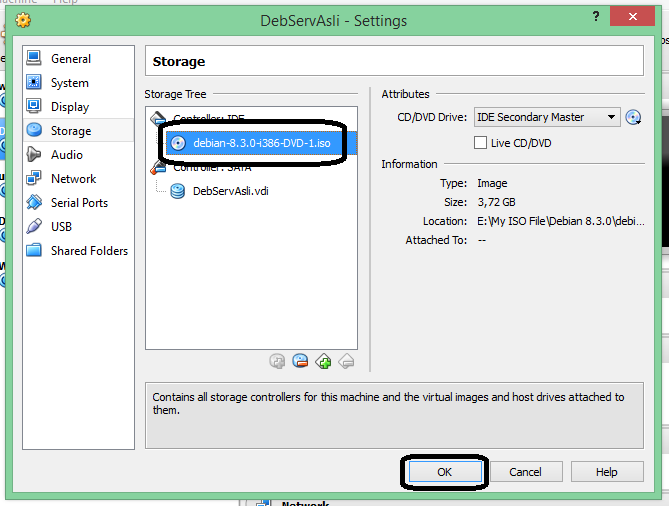This screenshot has height=506, width=669.
Task: Click the CD disc icon beside debian iso
Action: 178,143
